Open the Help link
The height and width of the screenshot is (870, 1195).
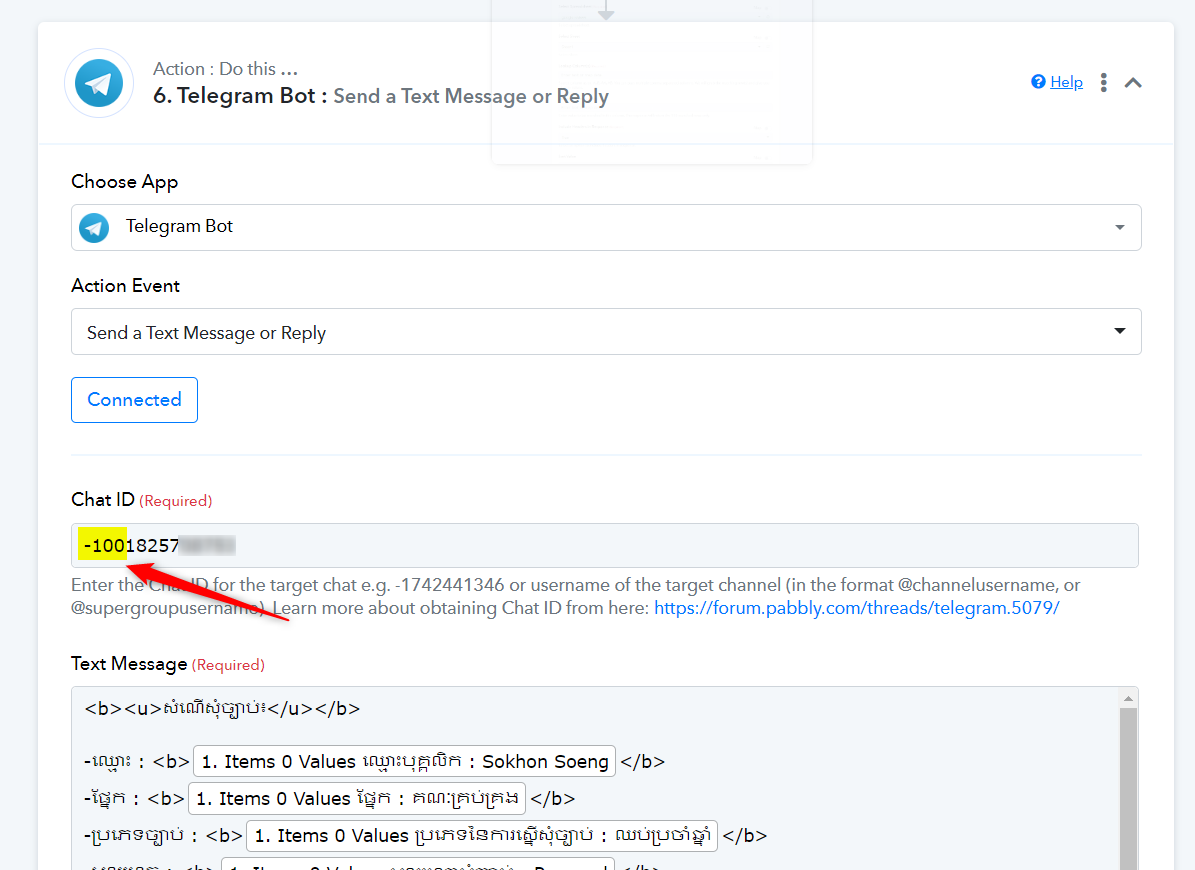(1066, 82)
